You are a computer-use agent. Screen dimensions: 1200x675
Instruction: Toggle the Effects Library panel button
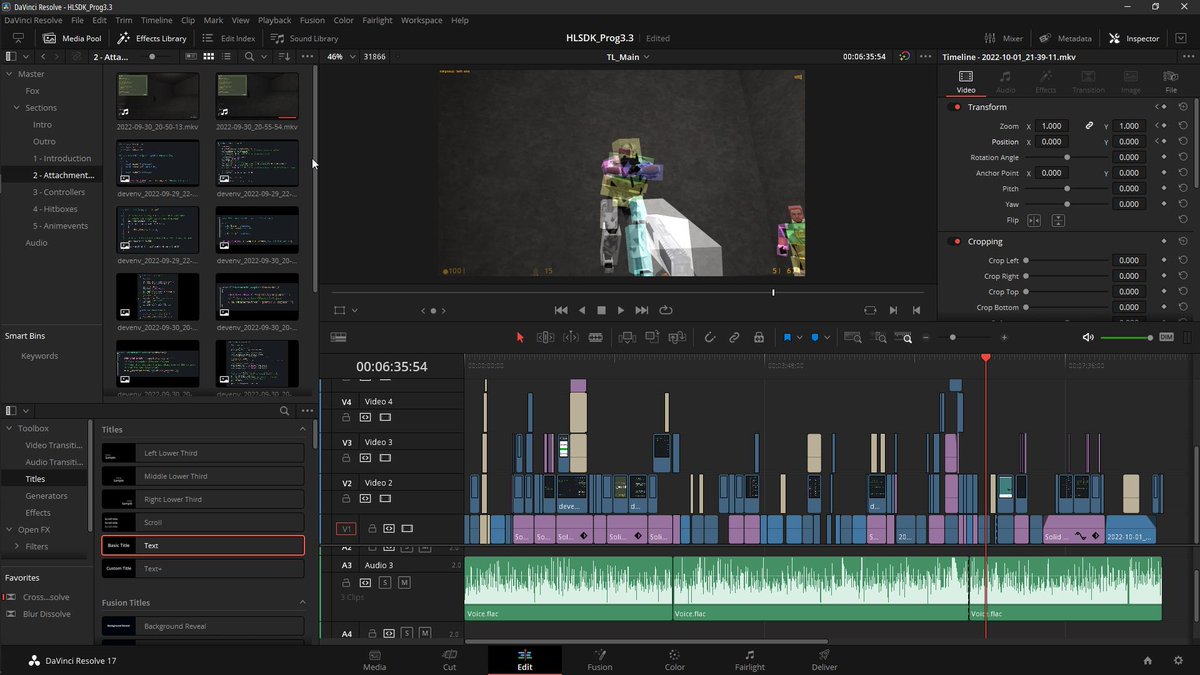pyautogui.click(x=152, y=38)
